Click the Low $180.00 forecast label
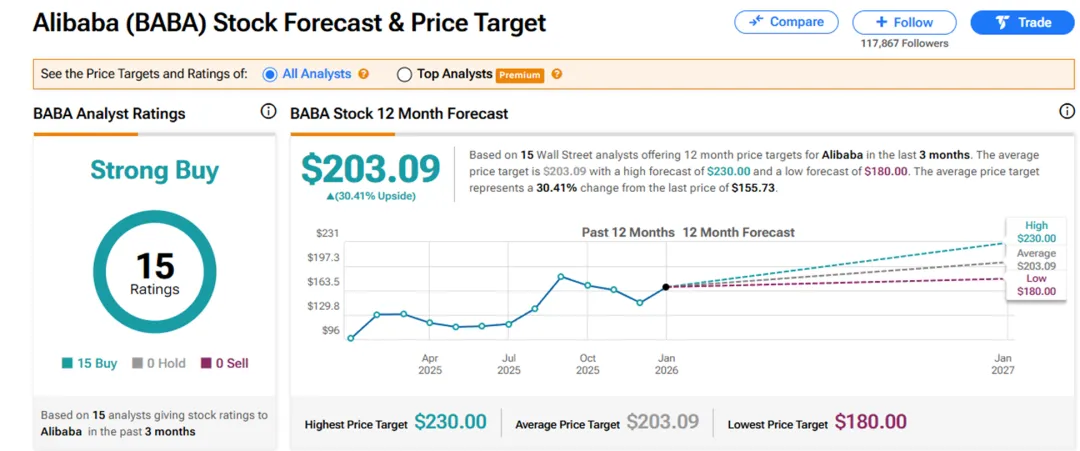The width and height of the screenshot is (1080, 451). click(x=1035, y=285)
